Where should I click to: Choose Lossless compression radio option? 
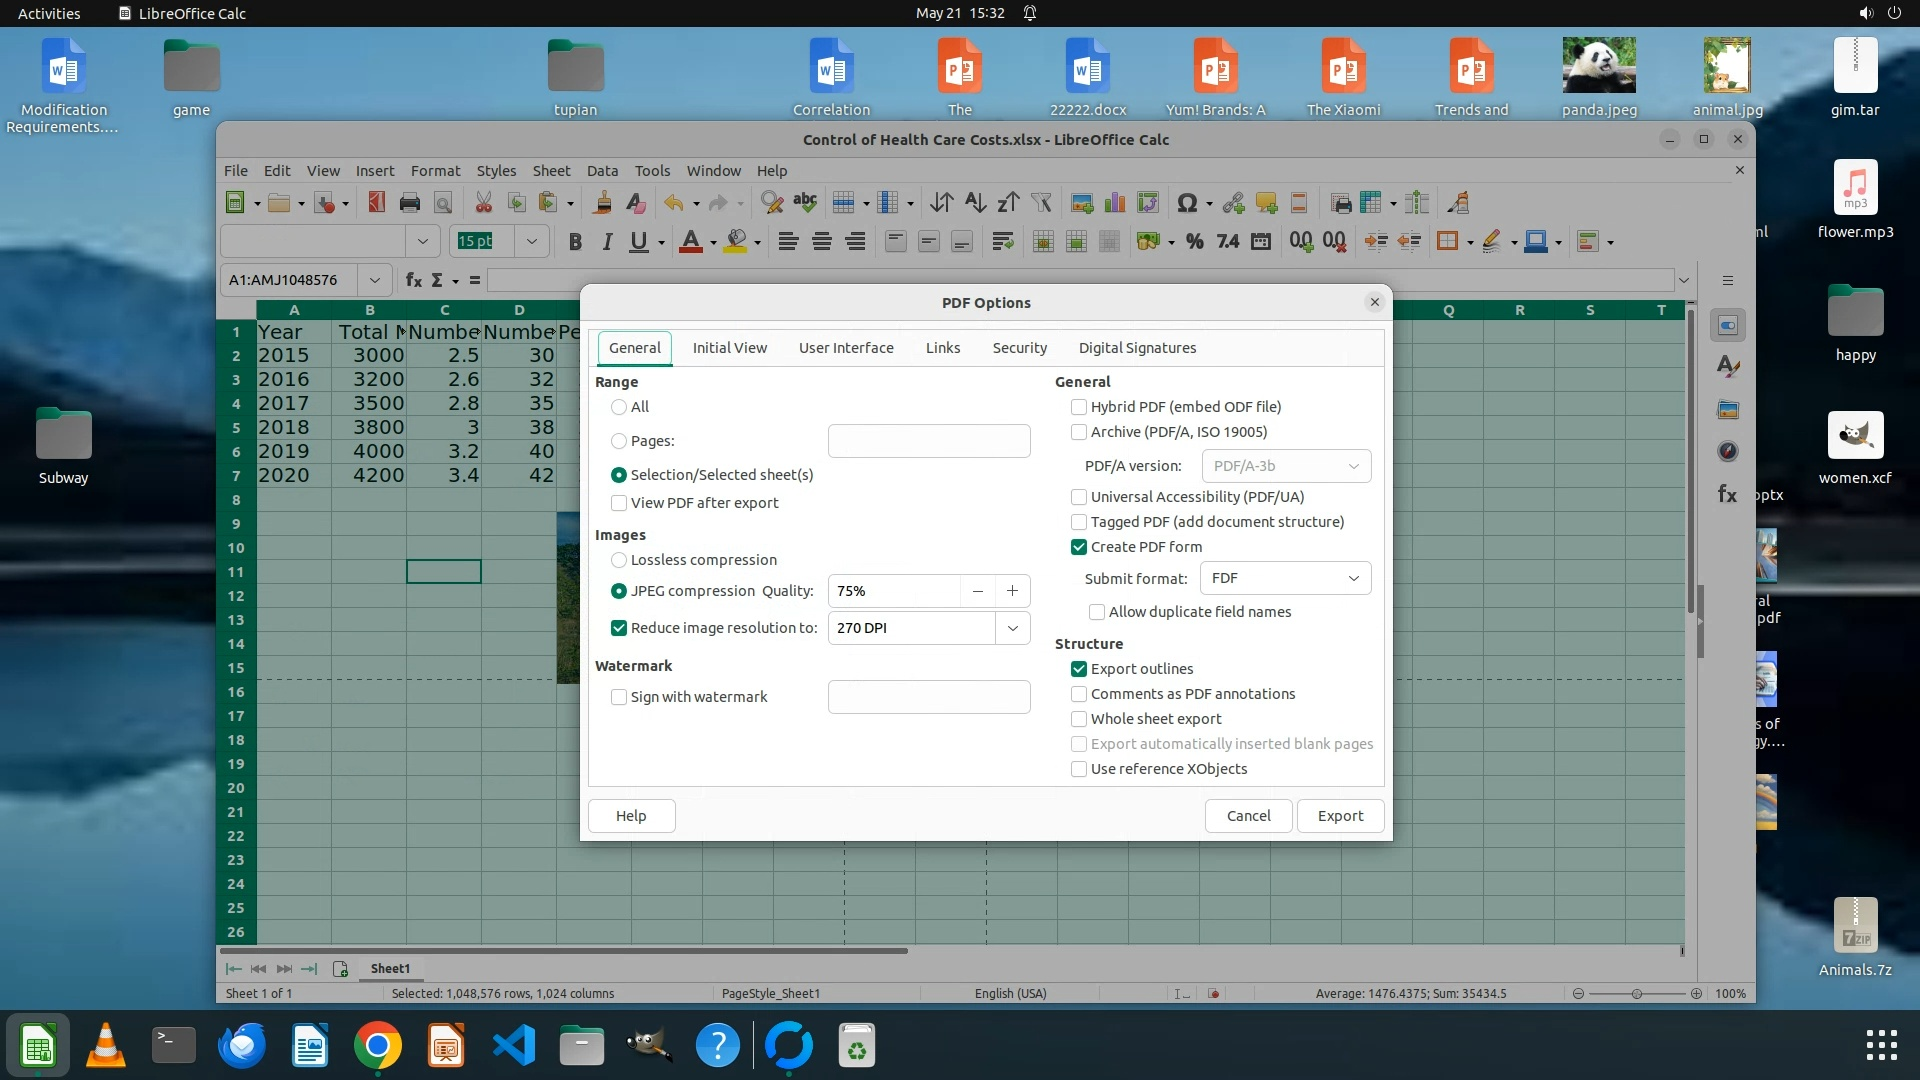(619, 560)
